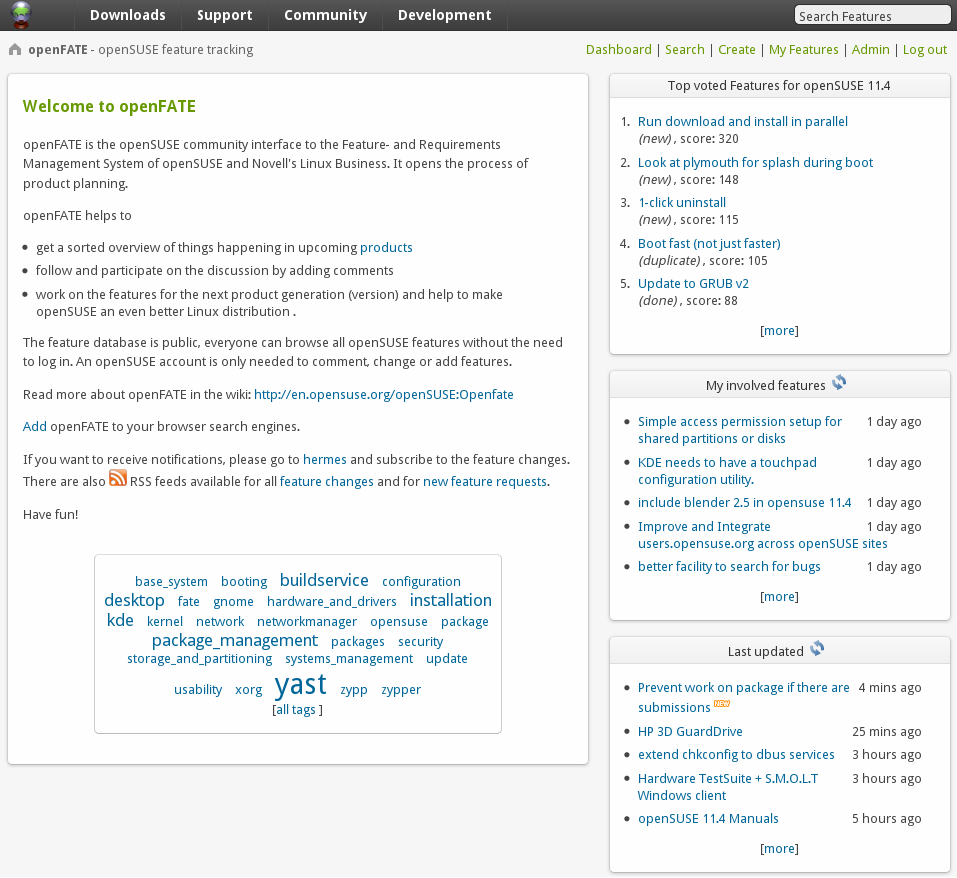
Task: Open the Create feature page
Action: [737, 49]
